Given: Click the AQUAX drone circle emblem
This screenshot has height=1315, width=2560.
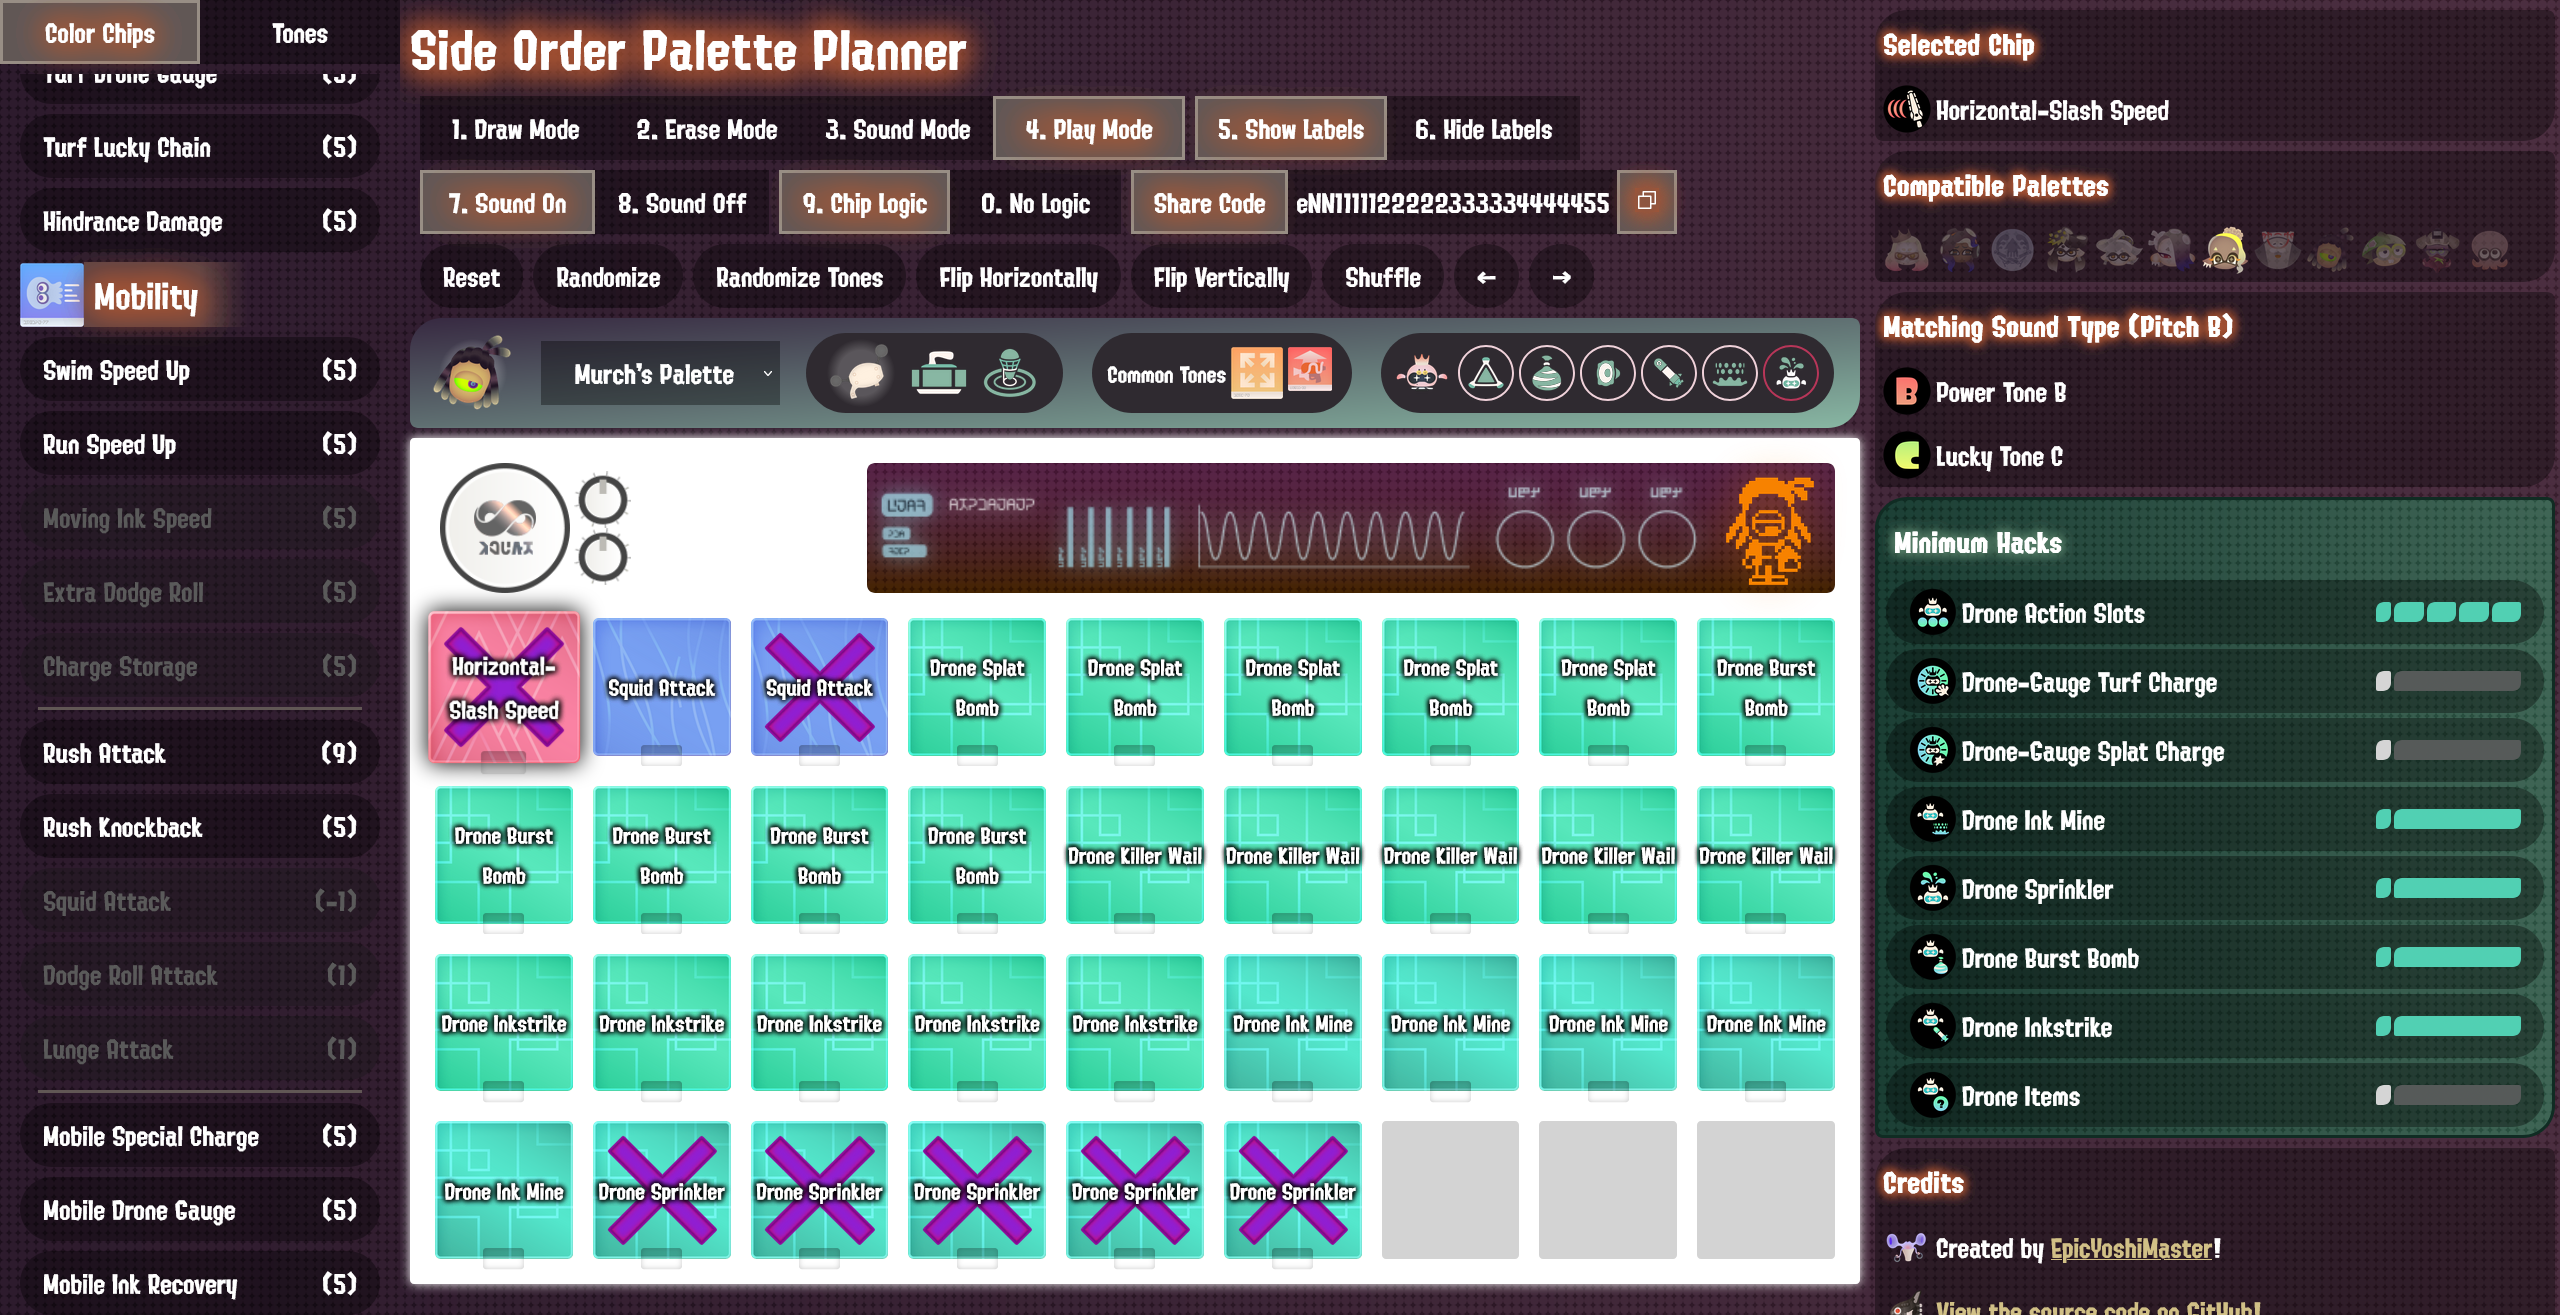Looking at the screenshot, I should (x=504, y=527).
